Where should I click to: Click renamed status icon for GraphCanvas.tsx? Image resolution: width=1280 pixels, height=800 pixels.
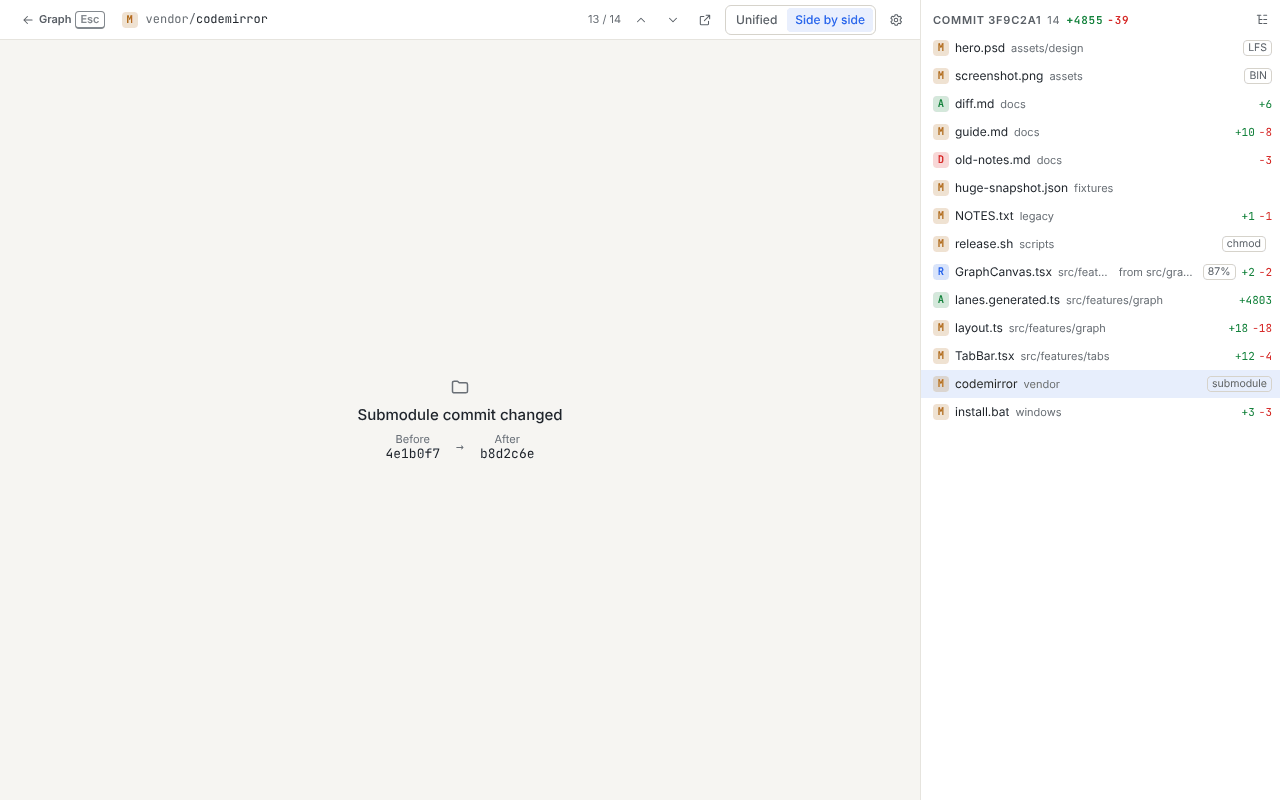coord(941,272)
